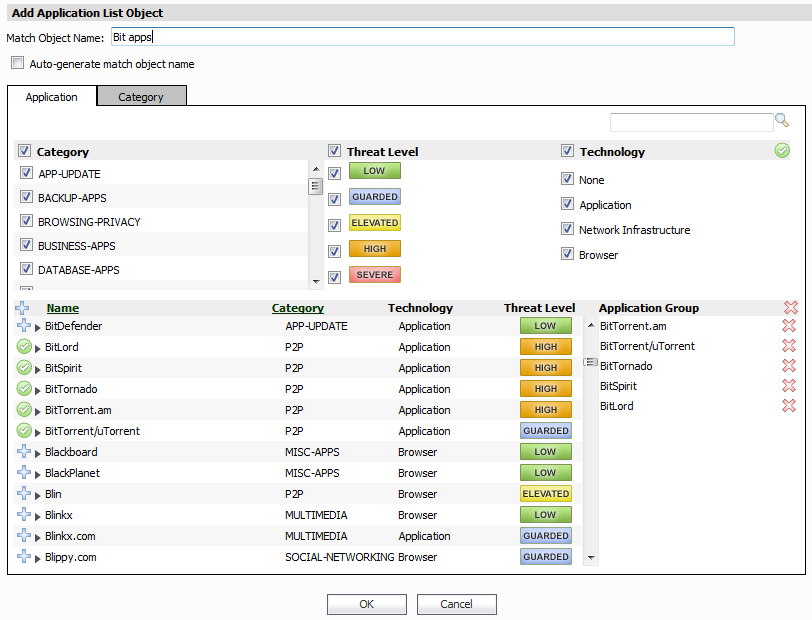Click the green check icon beside BitTornado row
812x620 pixels.
pyautogui.click(x=24, y=388)
